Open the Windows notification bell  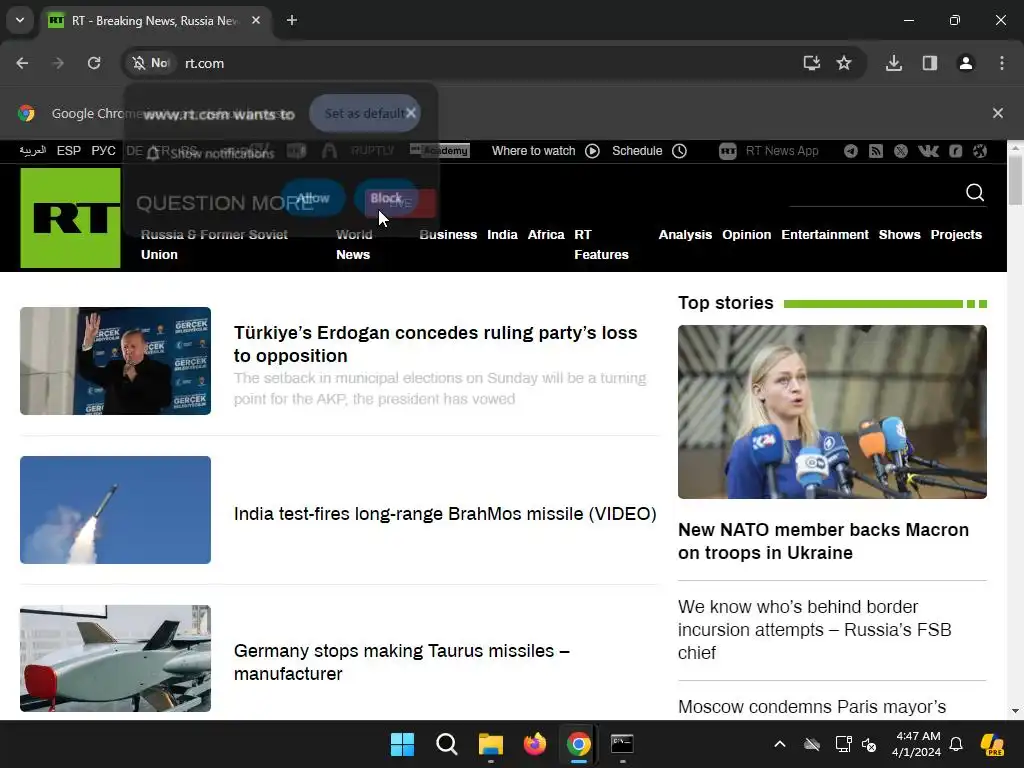click(x=956, y=744)
